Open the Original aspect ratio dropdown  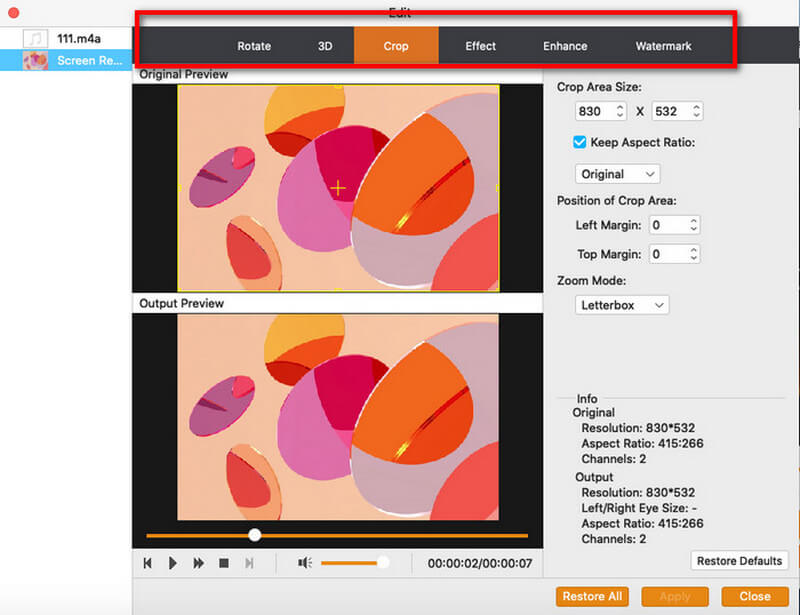[617, 174]
